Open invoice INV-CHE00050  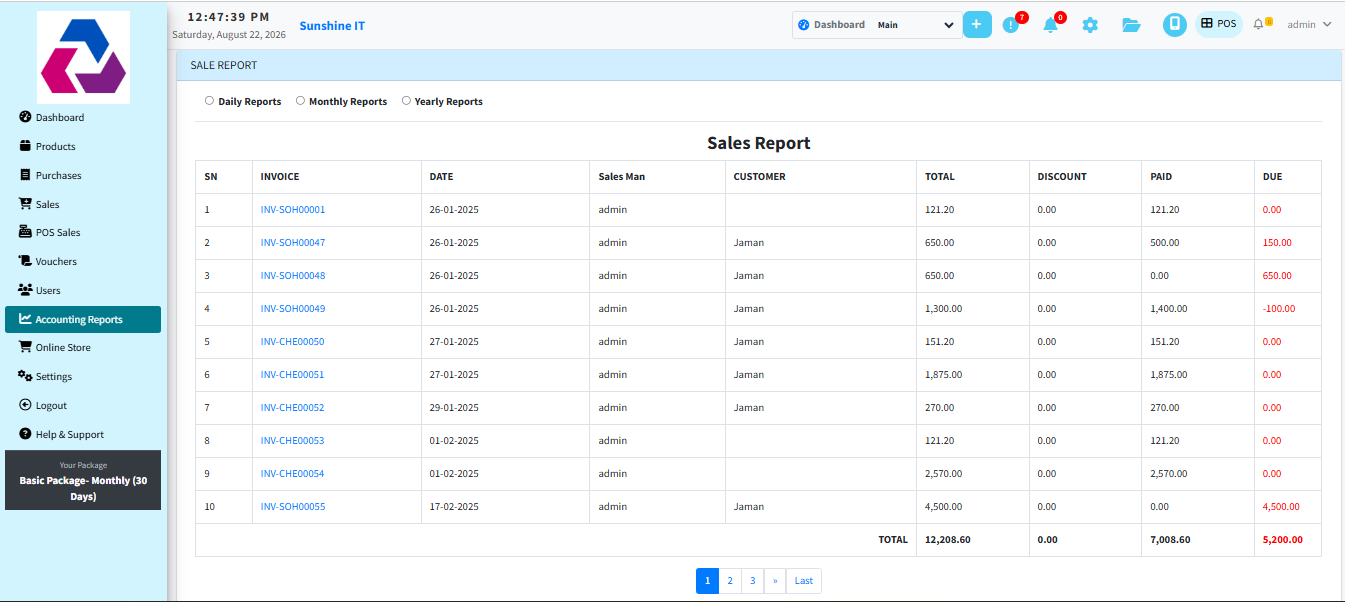pyautogui.click(x=293, y=342)
